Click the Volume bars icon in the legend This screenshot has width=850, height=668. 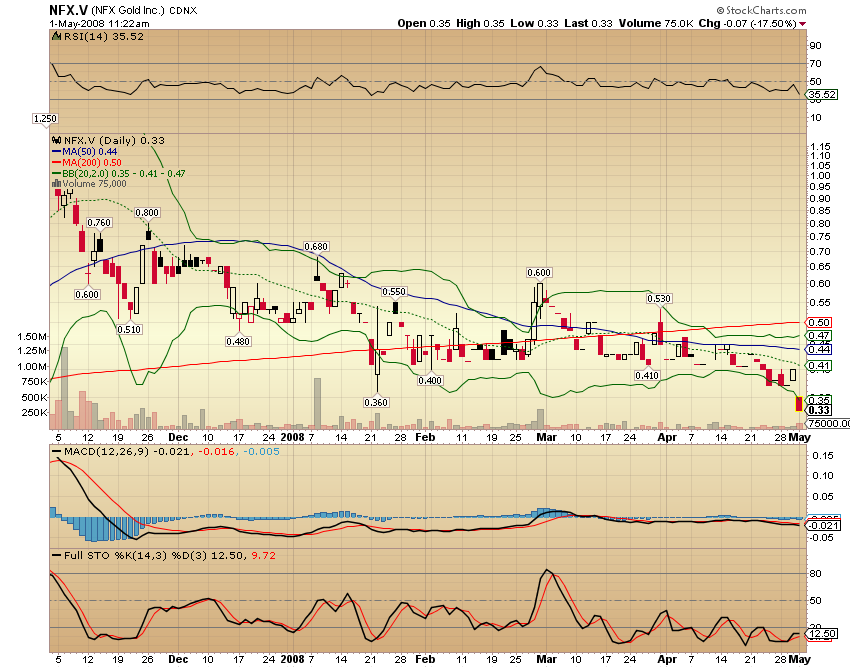[x=56, y=182]
